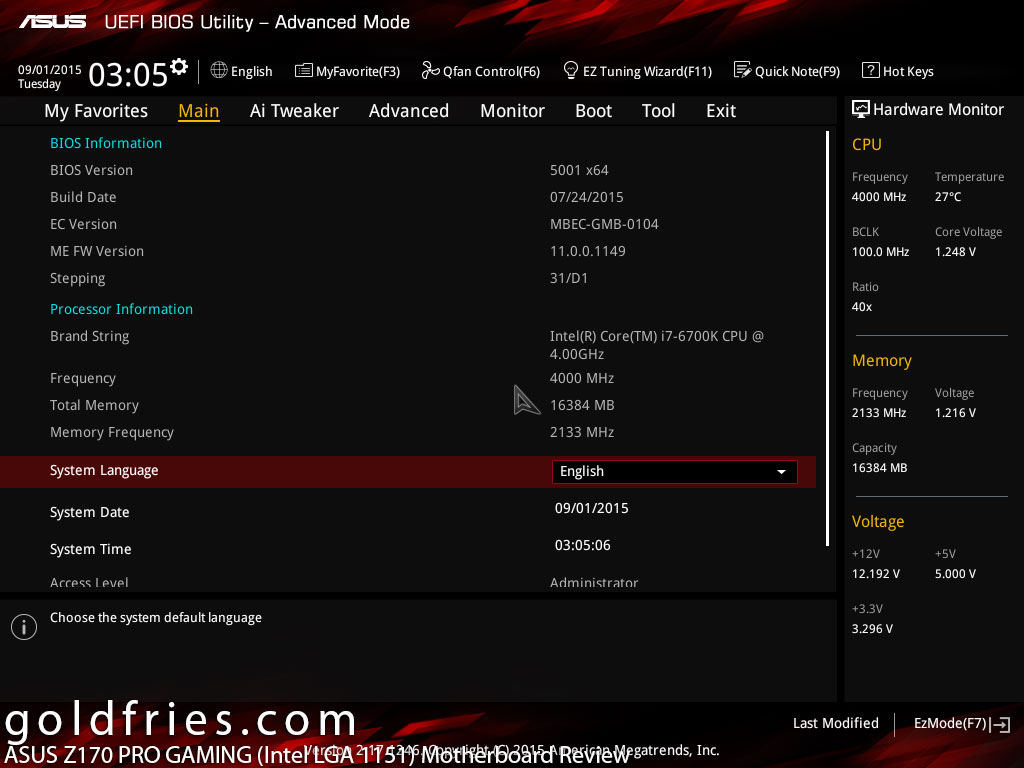
Task: Click the EZ Tuning Wizard lightbulb icon
Action: 571,70
